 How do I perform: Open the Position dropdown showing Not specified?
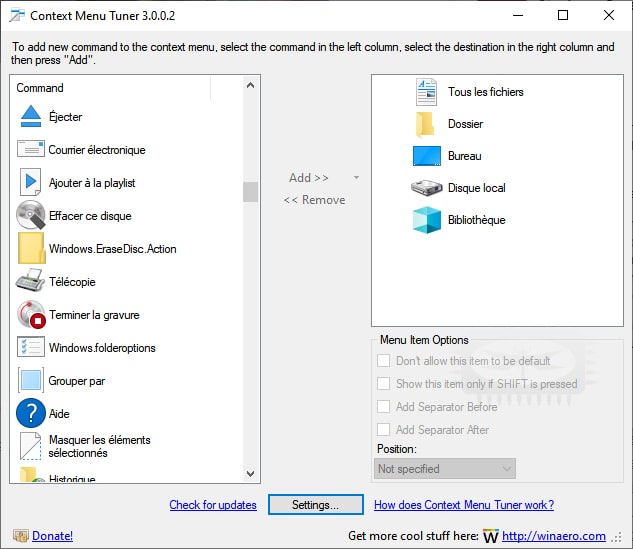click(444, 469)
